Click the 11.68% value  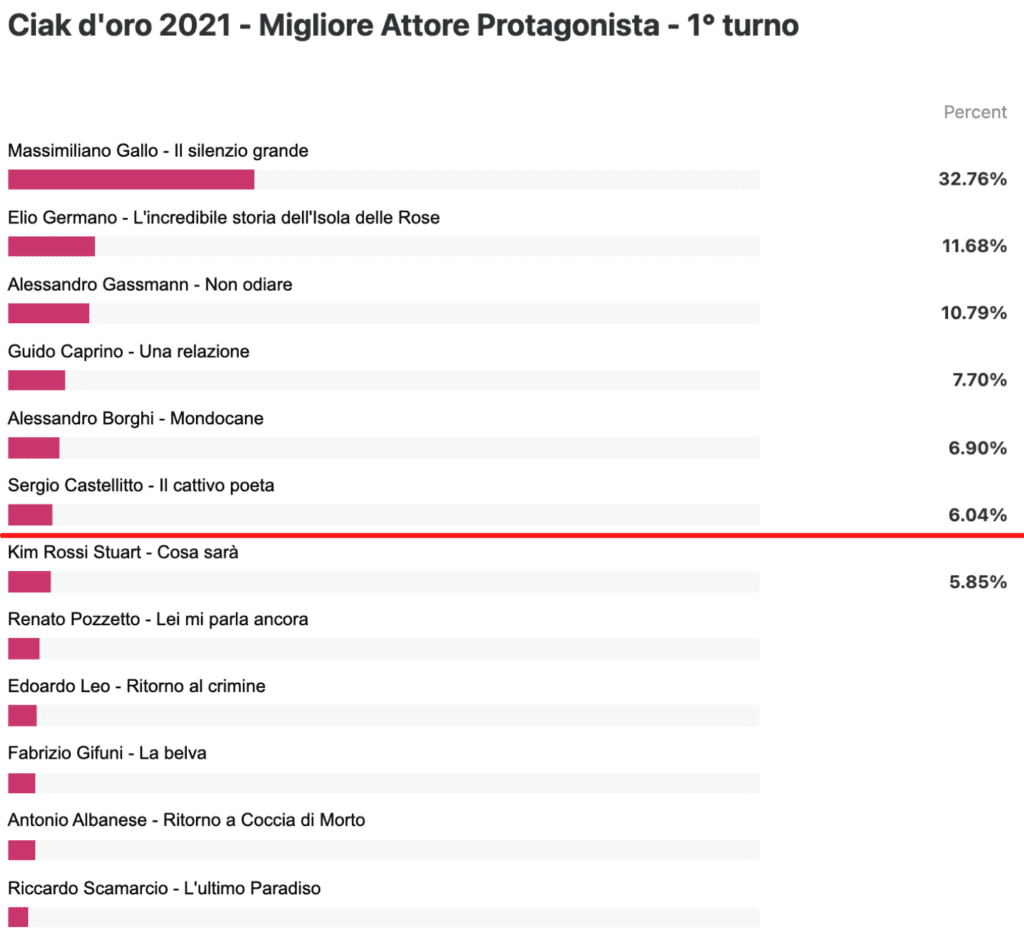(974, 246)
